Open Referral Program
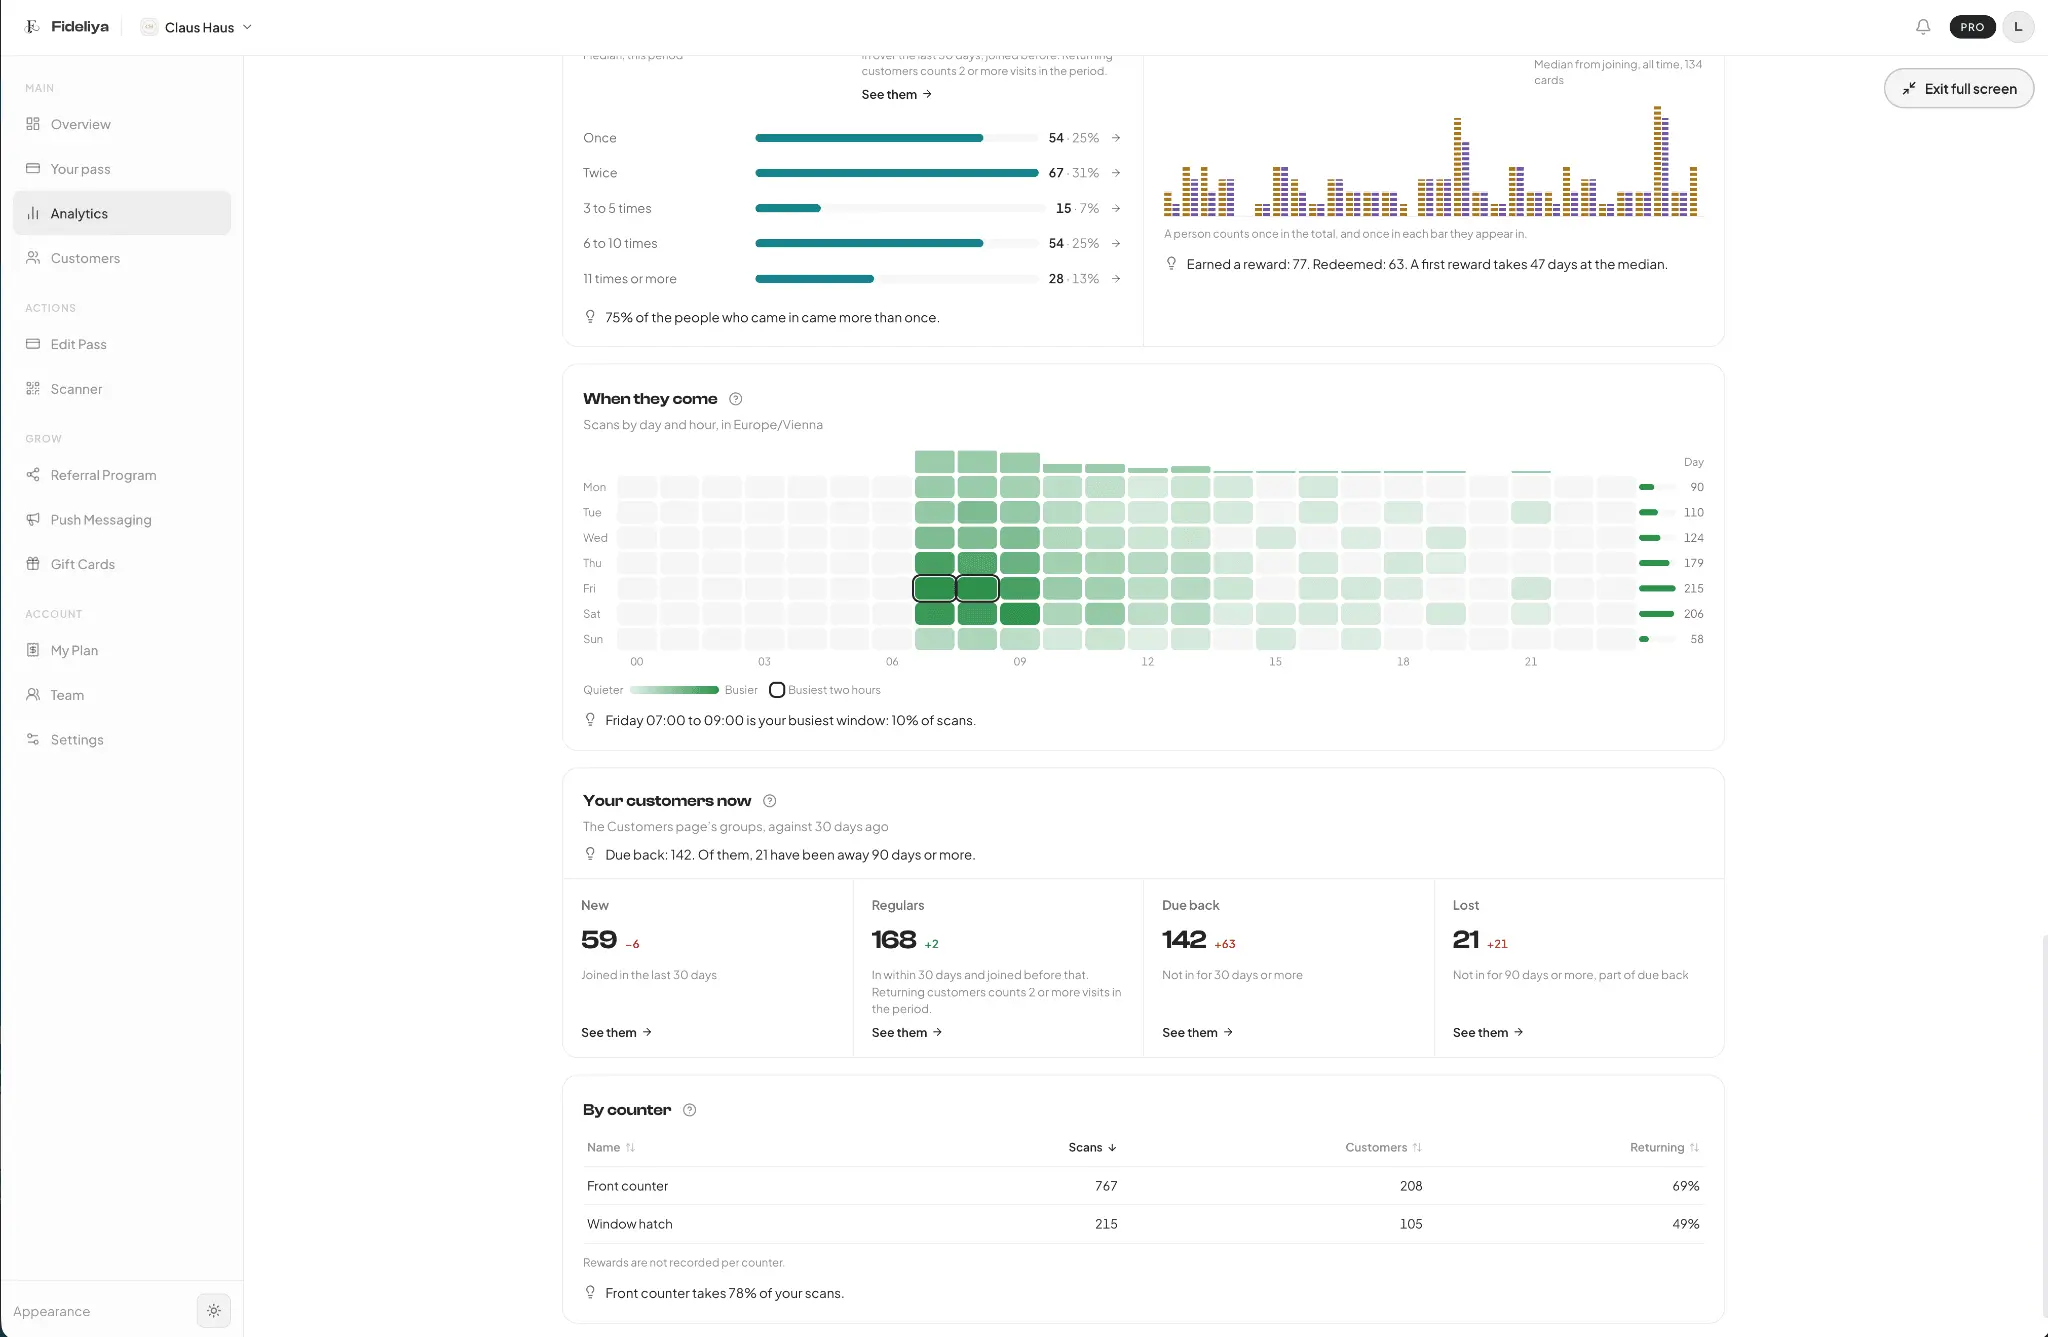This screenshot has width=2048, height=1337. [122, 475]
